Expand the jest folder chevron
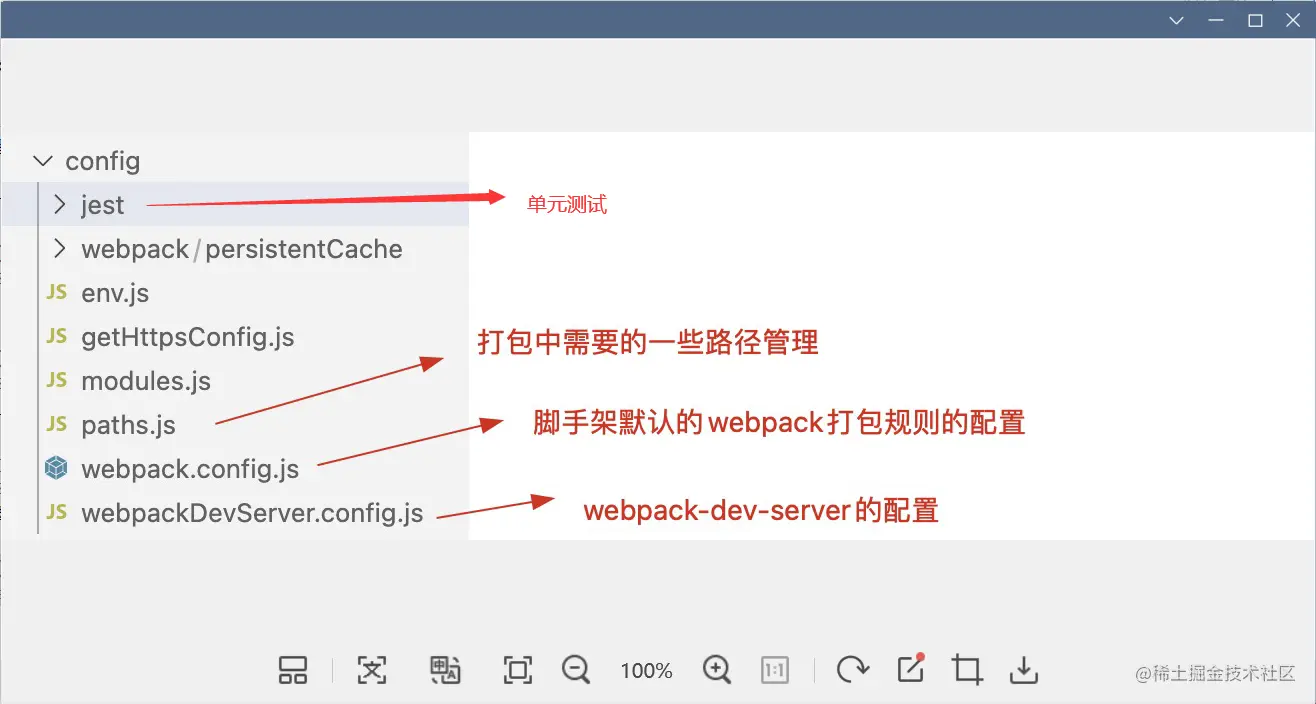This screenshot has width=1316, height=704. point(59,204)
